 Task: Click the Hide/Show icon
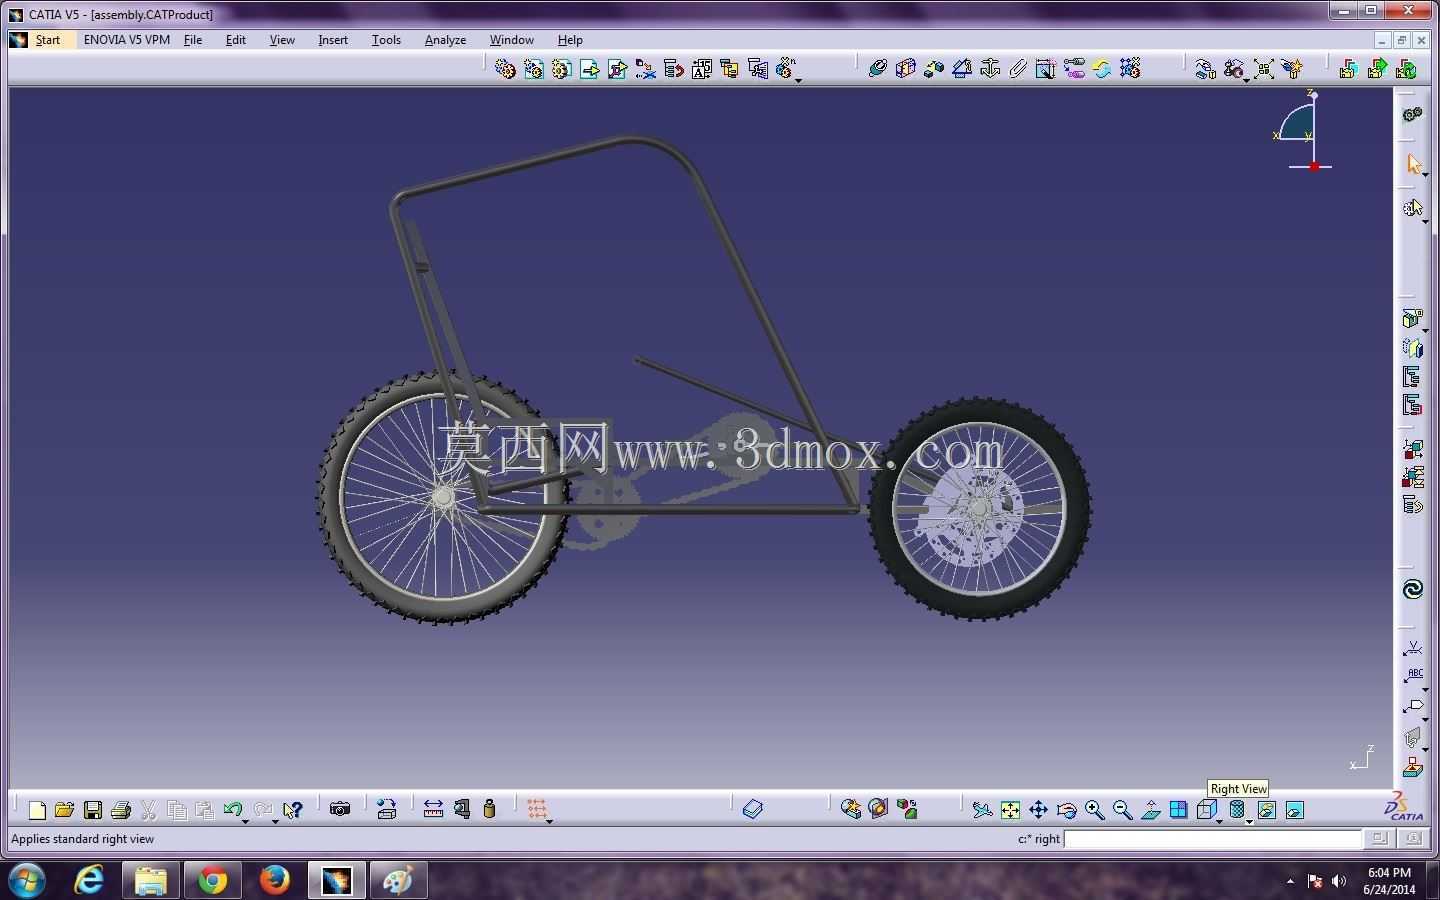1267,810
